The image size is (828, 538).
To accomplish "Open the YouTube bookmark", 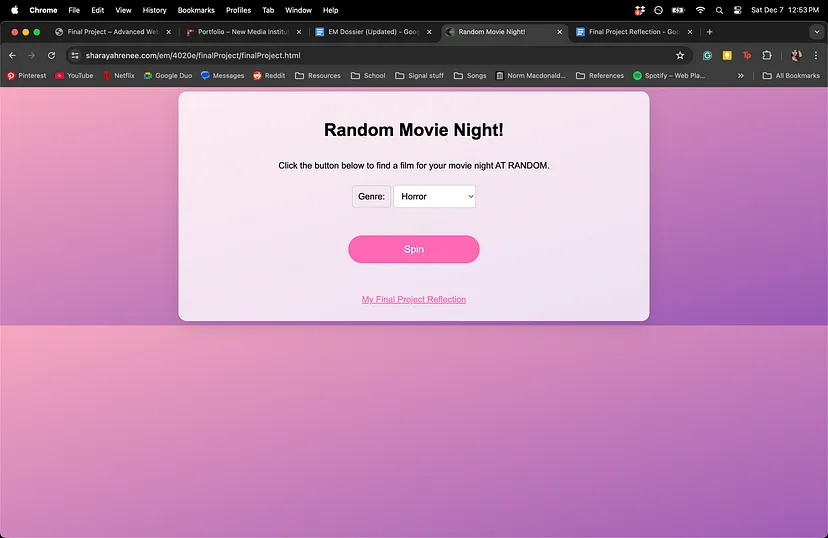I will coord(74,76).
